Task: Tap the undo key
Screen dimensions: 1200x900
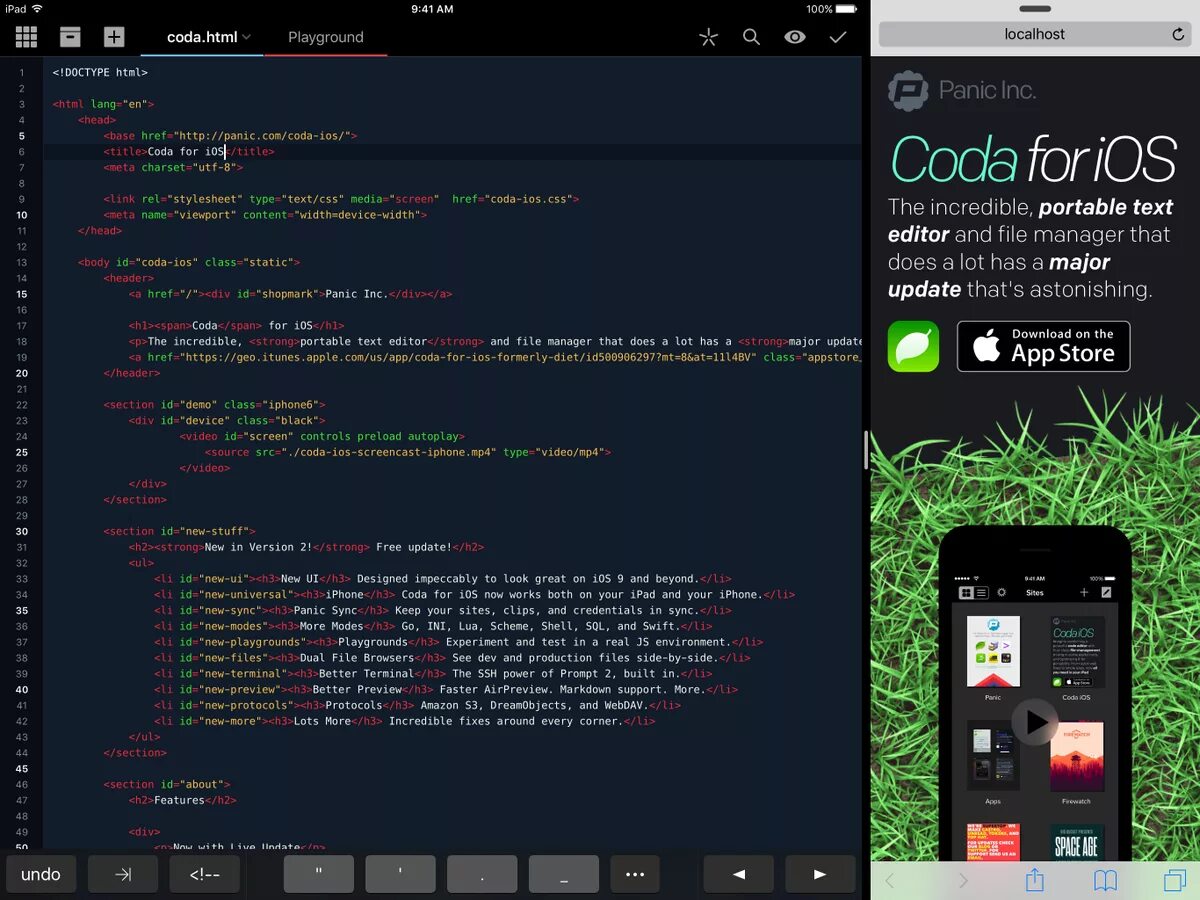Action: click(x=41, y=874)
